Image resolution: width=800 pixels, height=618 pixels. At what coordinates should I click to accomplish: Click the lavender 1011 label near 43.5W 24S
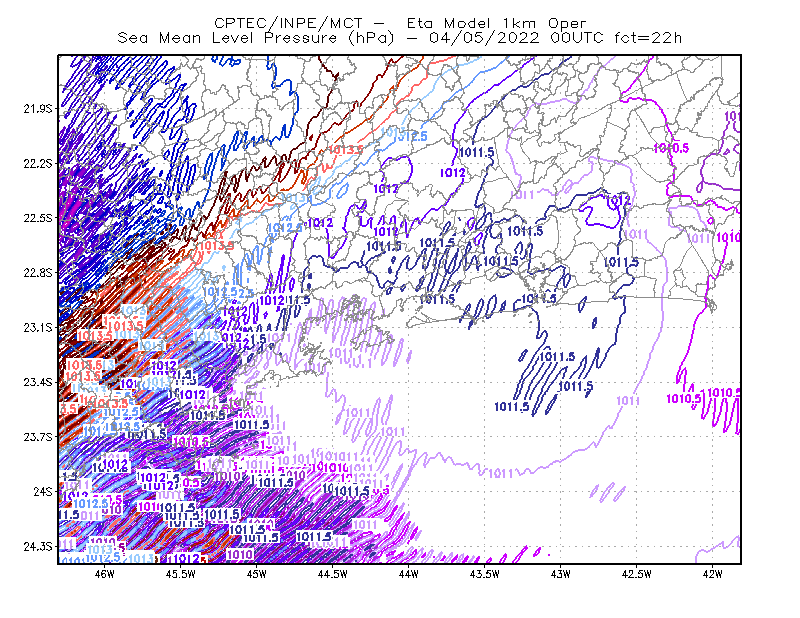501,474
